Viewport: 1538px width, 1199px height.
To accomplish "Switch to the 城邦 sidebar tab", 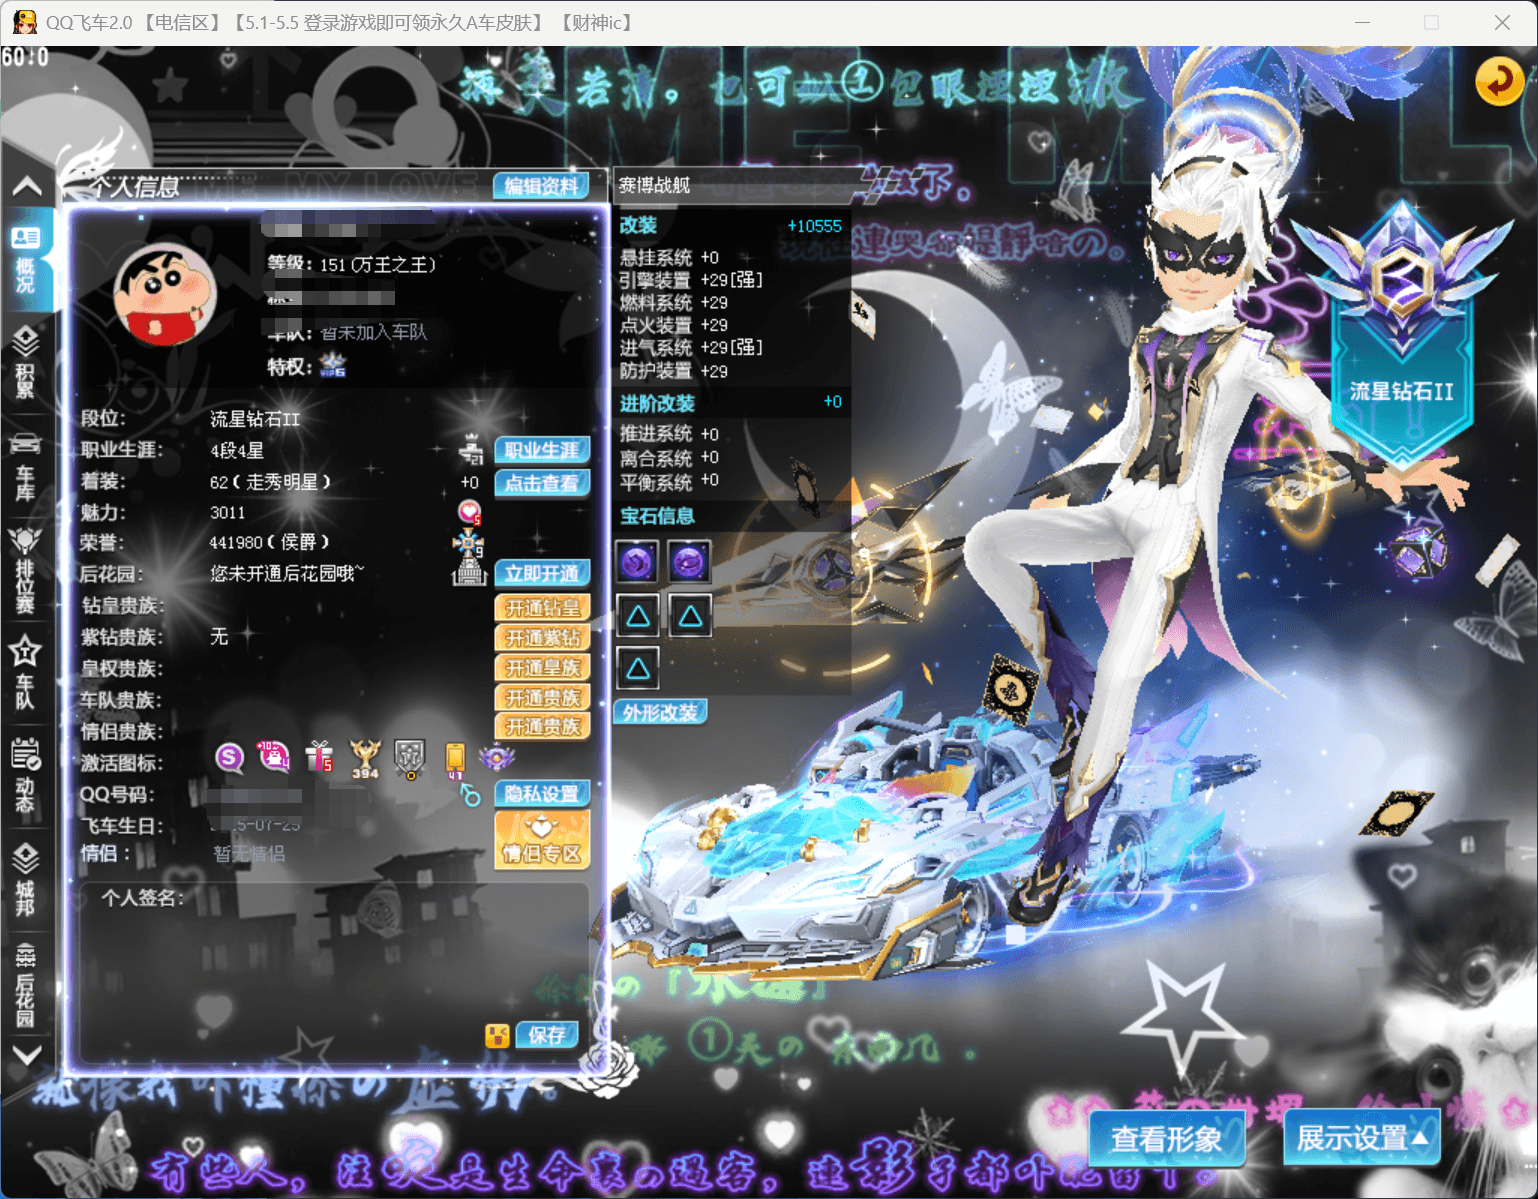I will 25,880.
